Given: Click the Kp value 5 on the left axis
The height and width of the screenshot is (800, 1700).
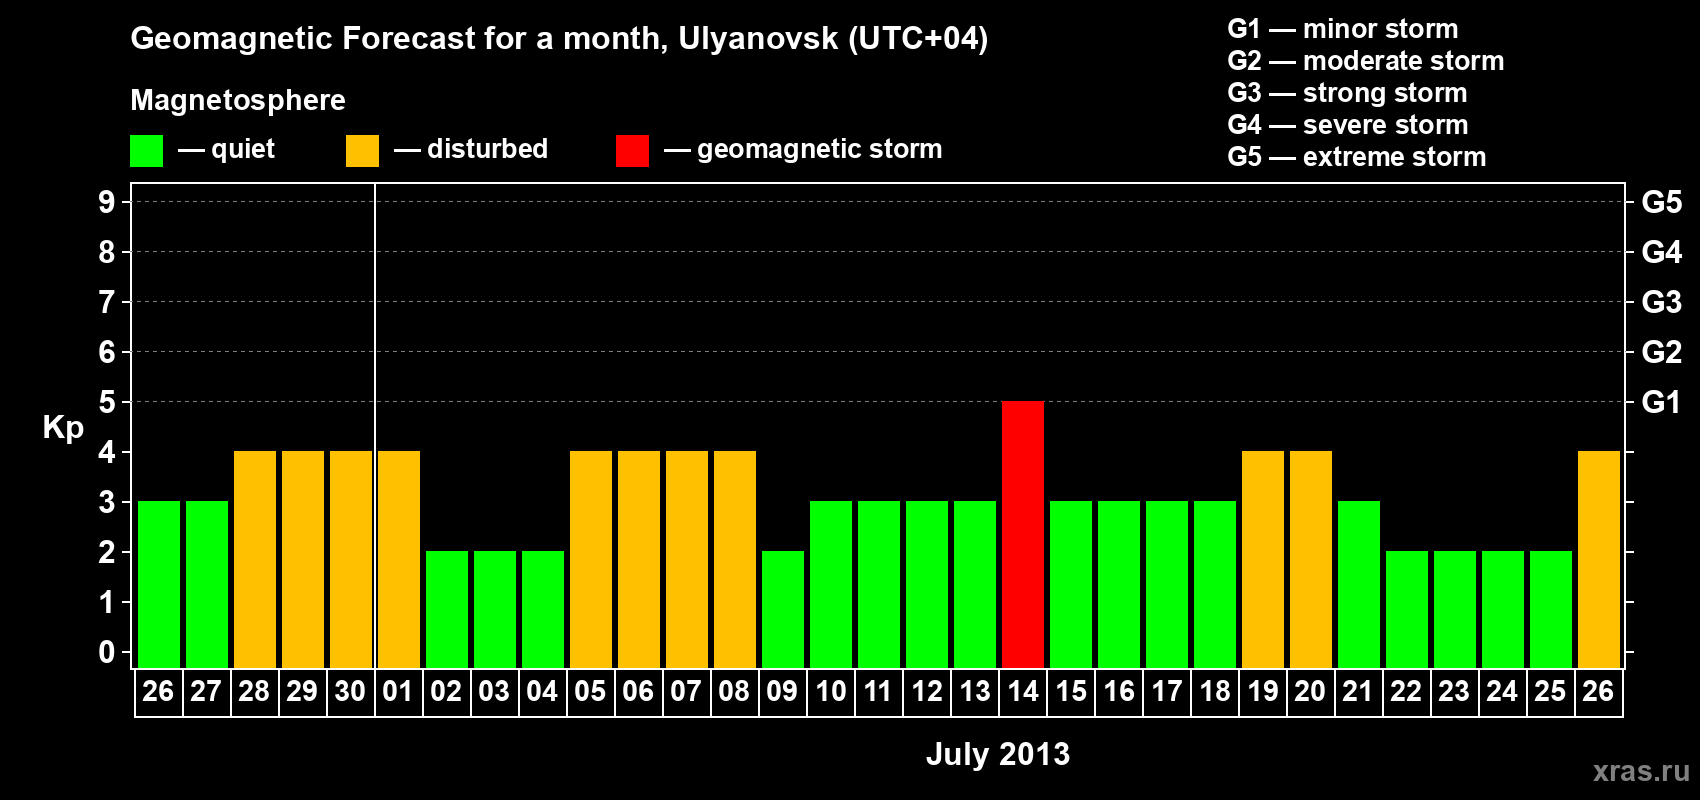Looking at the screenshot, I should point(107,402).
